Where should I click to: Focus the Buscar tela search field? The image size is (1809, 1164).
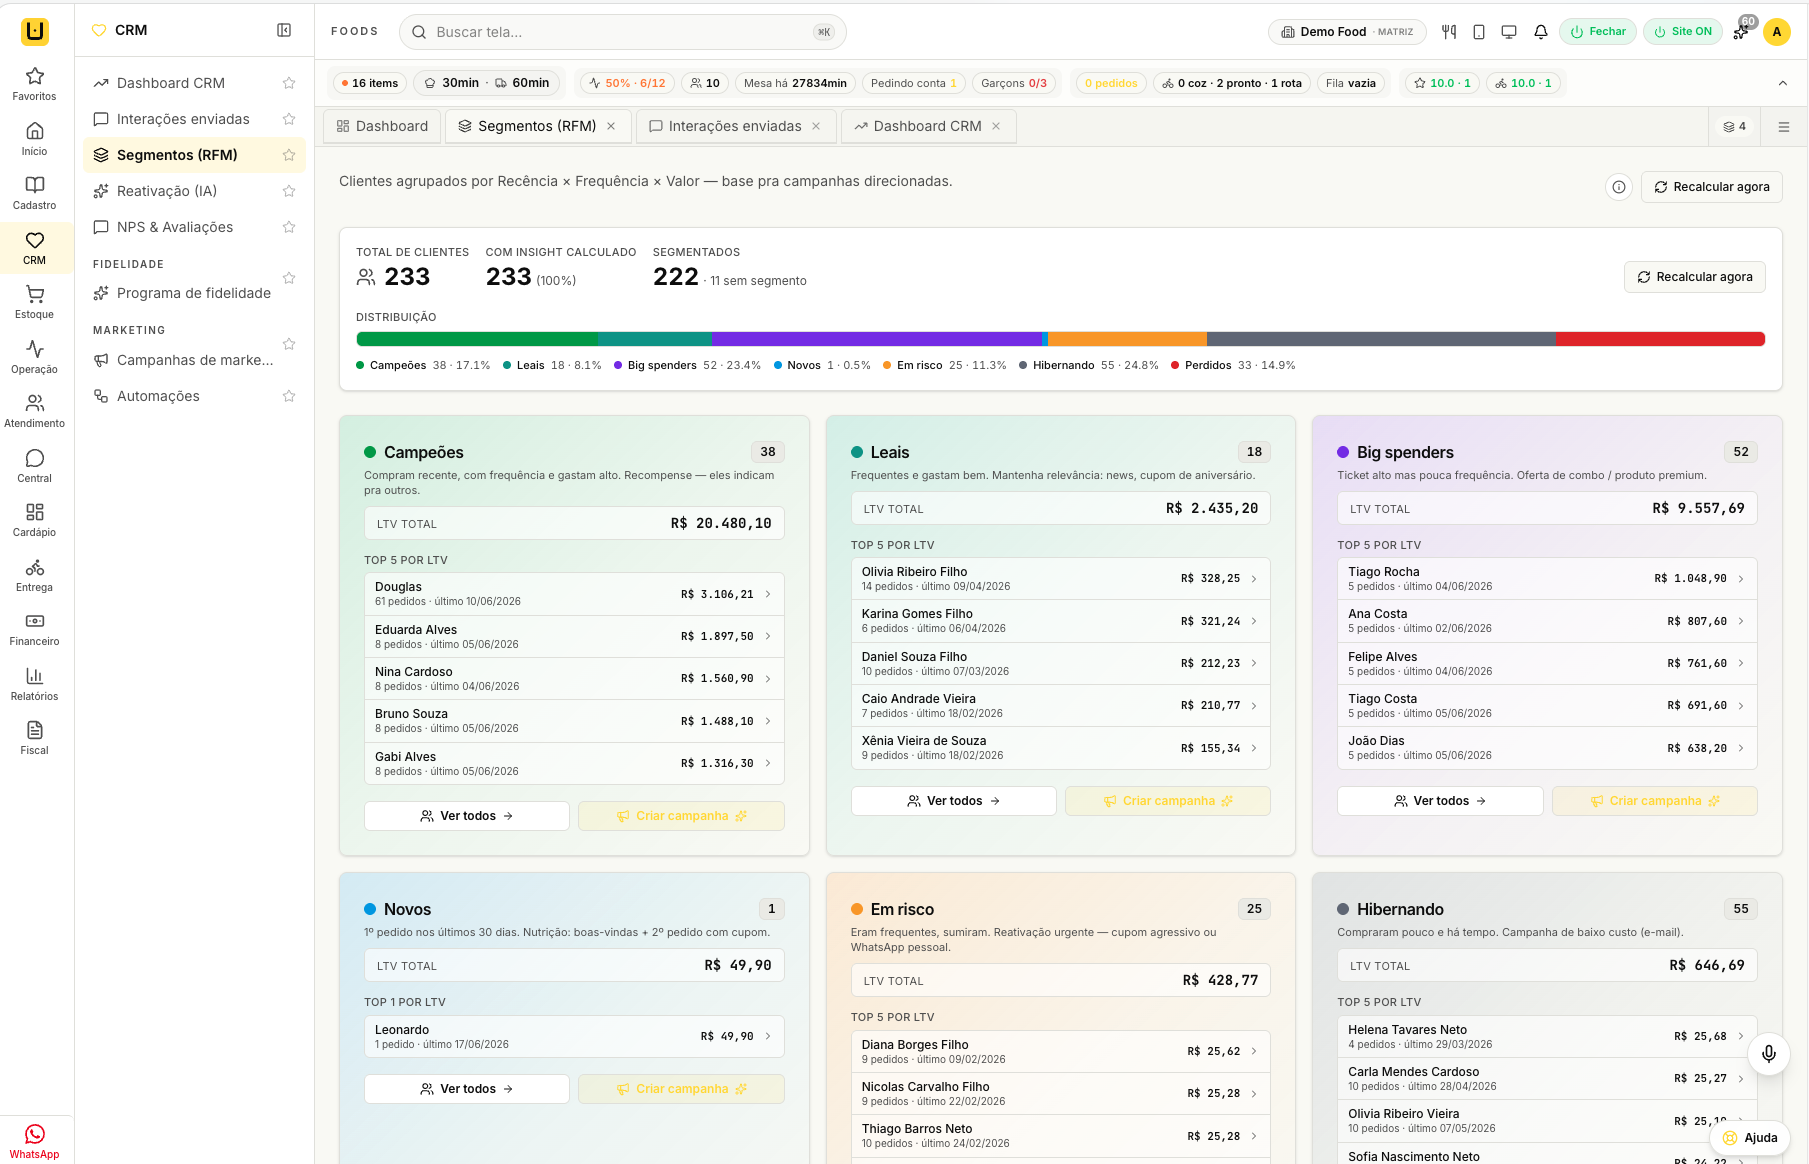[623, 32]
